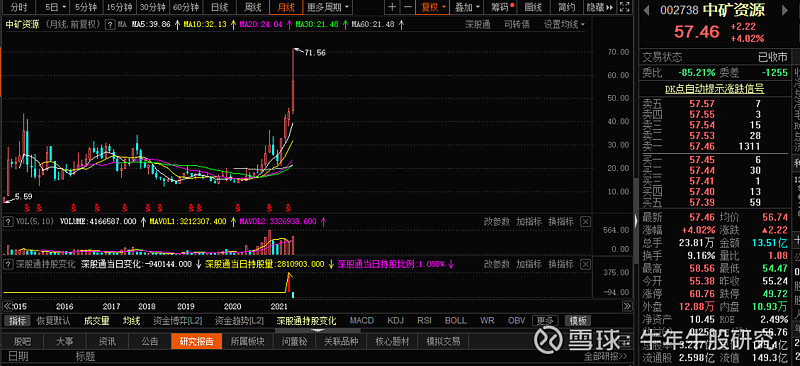Image resolution: width=800 pixels, height=366 pixels.
Task: Open 叠加 overlay dropdown
Action: click(467, 7)
